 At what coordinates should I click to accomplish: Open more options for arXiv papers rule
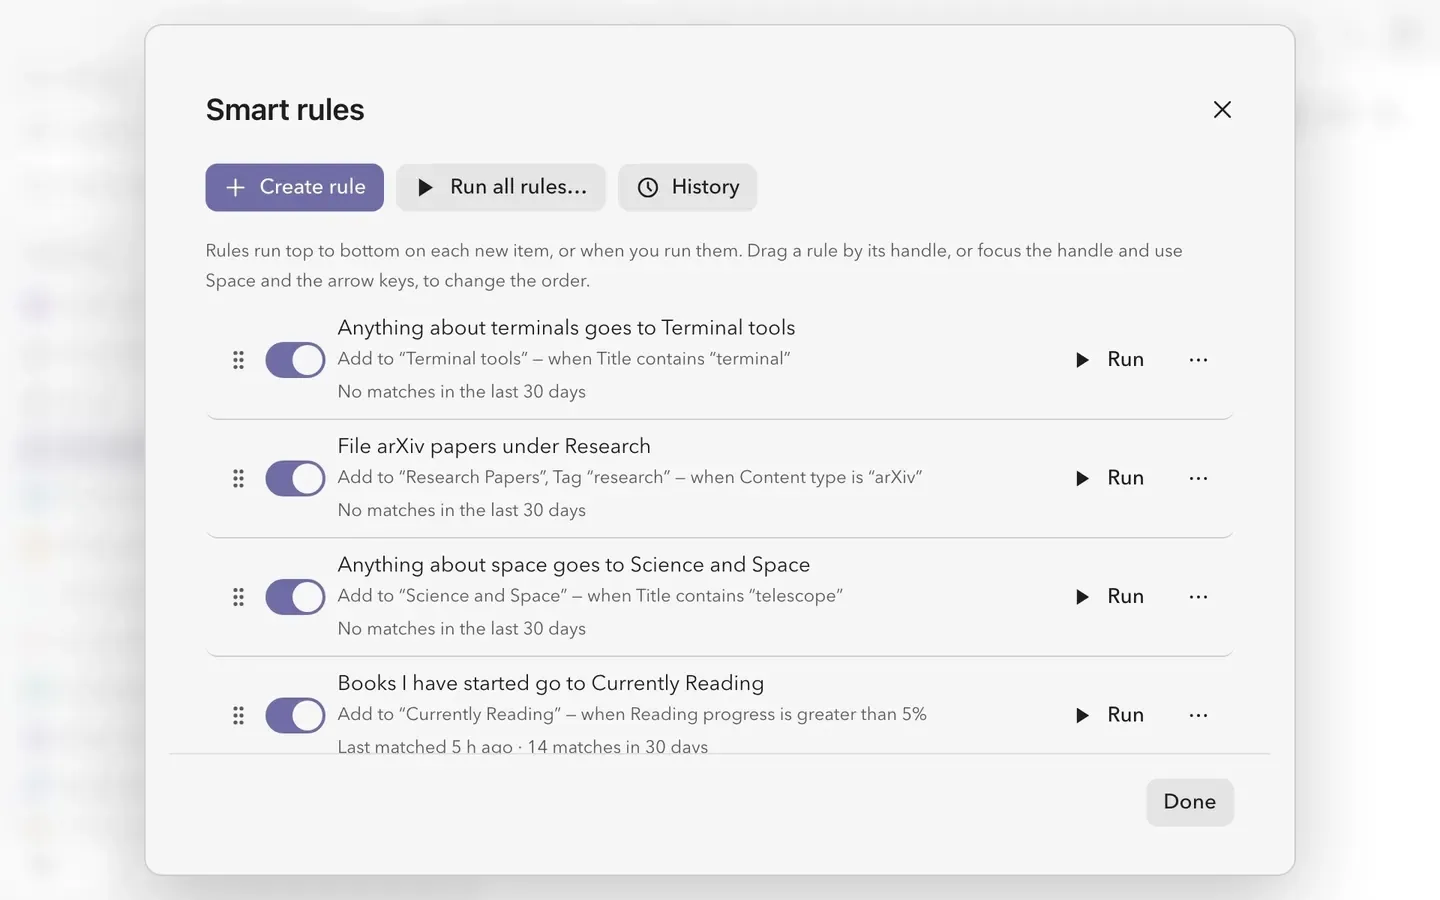(1198, 479)
